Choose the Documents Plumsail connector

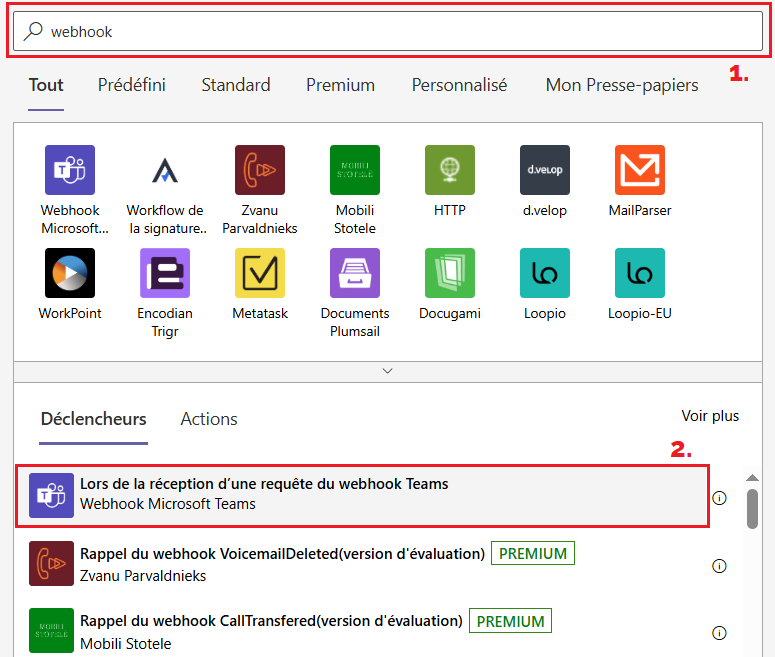(x=355, y=273)
